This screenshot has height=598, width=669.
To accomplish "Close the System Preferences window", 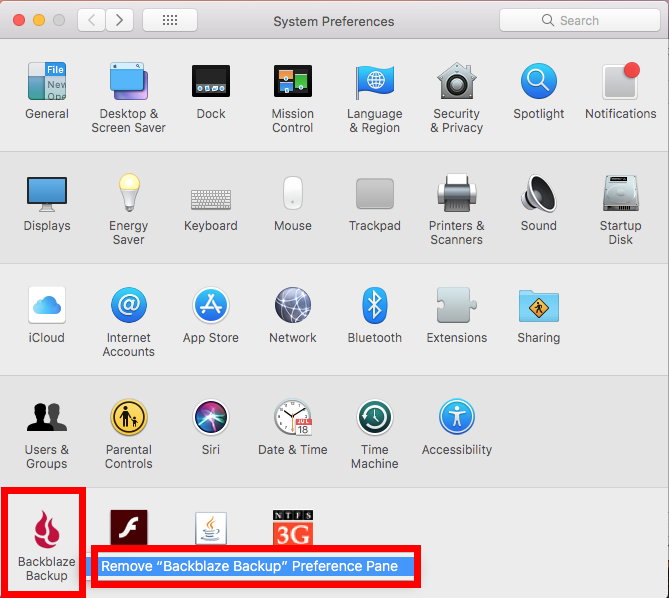I will coord(19,20).
